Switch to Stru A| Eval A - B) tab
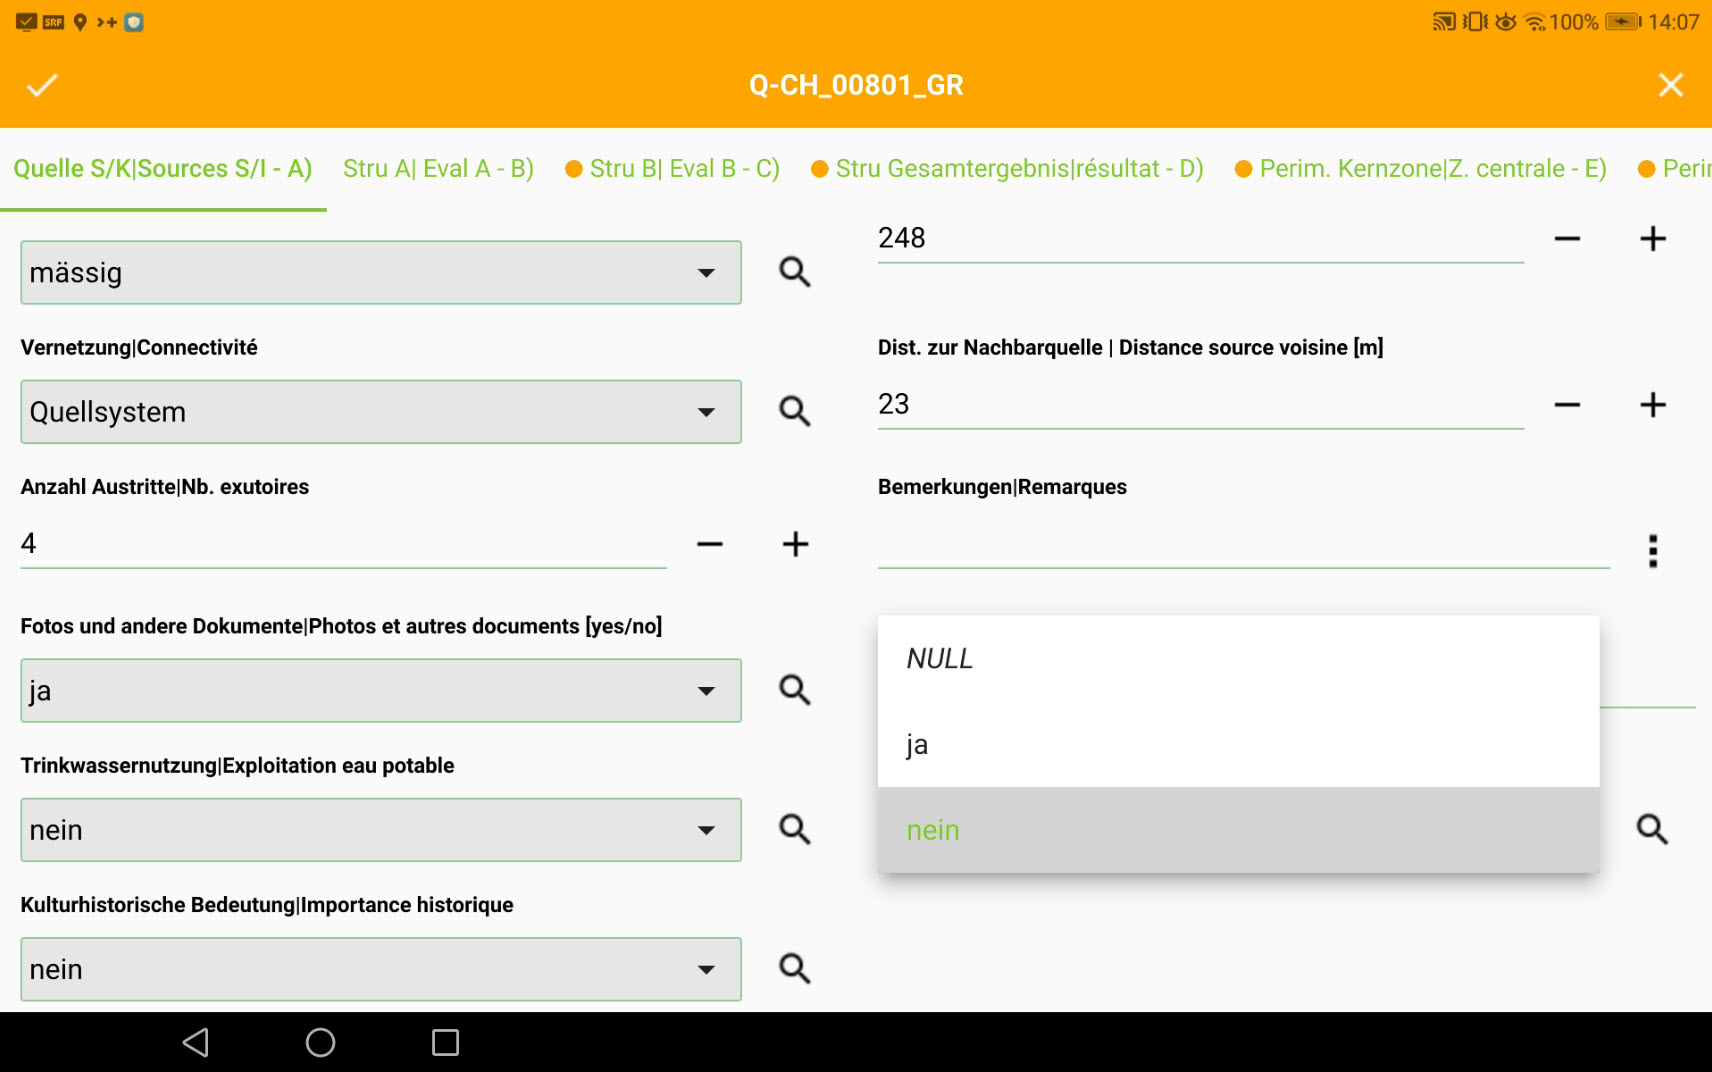1712x1072 pixels. (x=438, y=169)
